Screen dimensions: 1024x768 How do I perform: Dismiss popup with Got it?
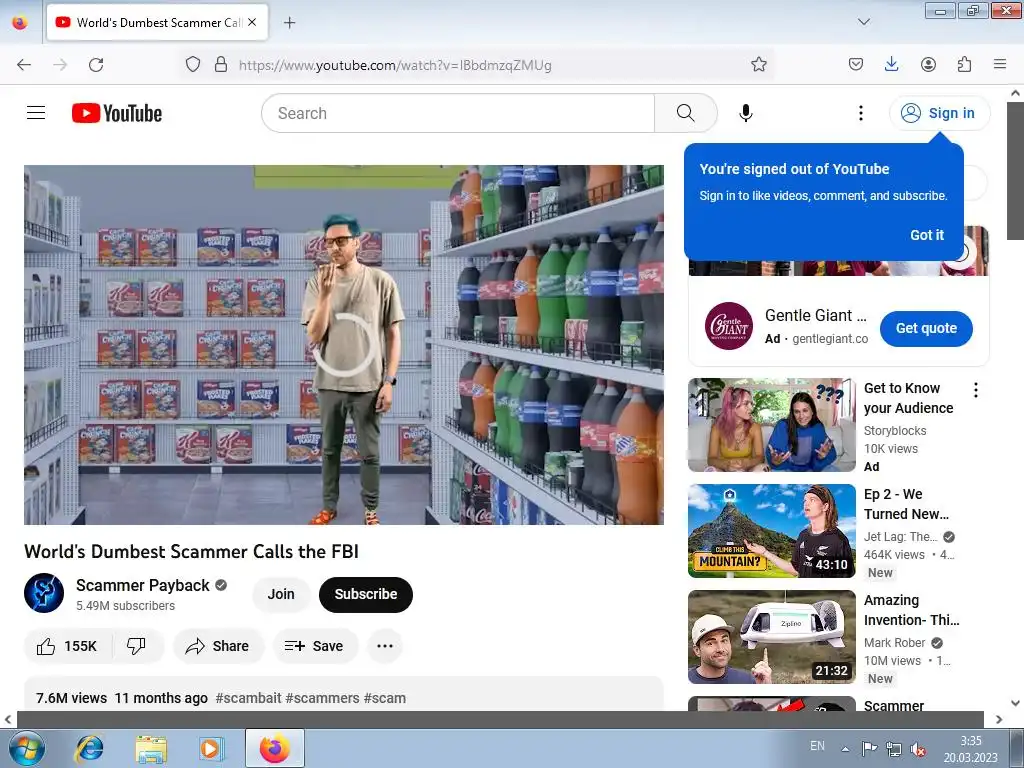click(x=927, y=235)
